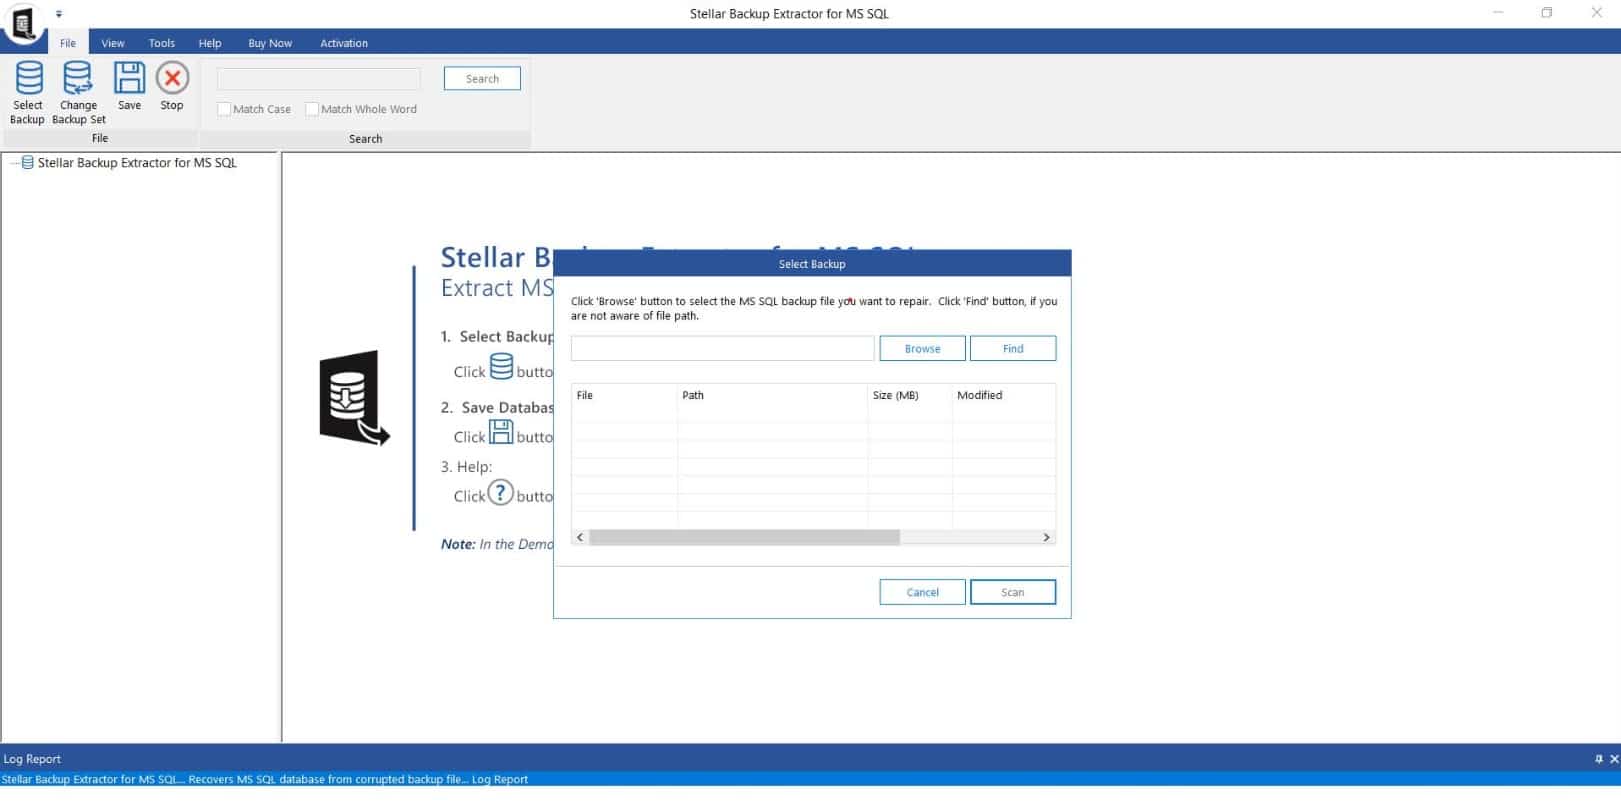The image size is (1621, 807).
Task: Click the large backup extractor logo graphic
Action: (354, 397)
